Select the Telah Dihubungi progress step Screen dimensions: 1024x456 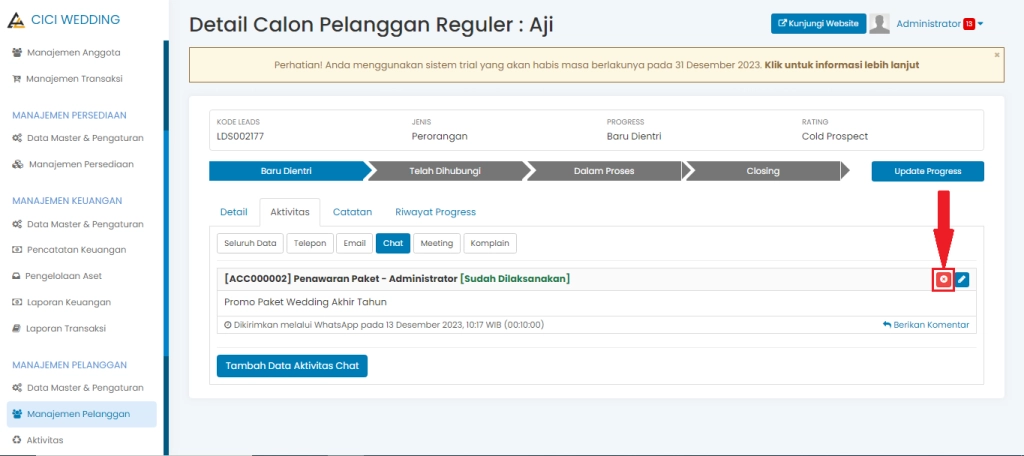pyautogui.click(x=445, y=171)
